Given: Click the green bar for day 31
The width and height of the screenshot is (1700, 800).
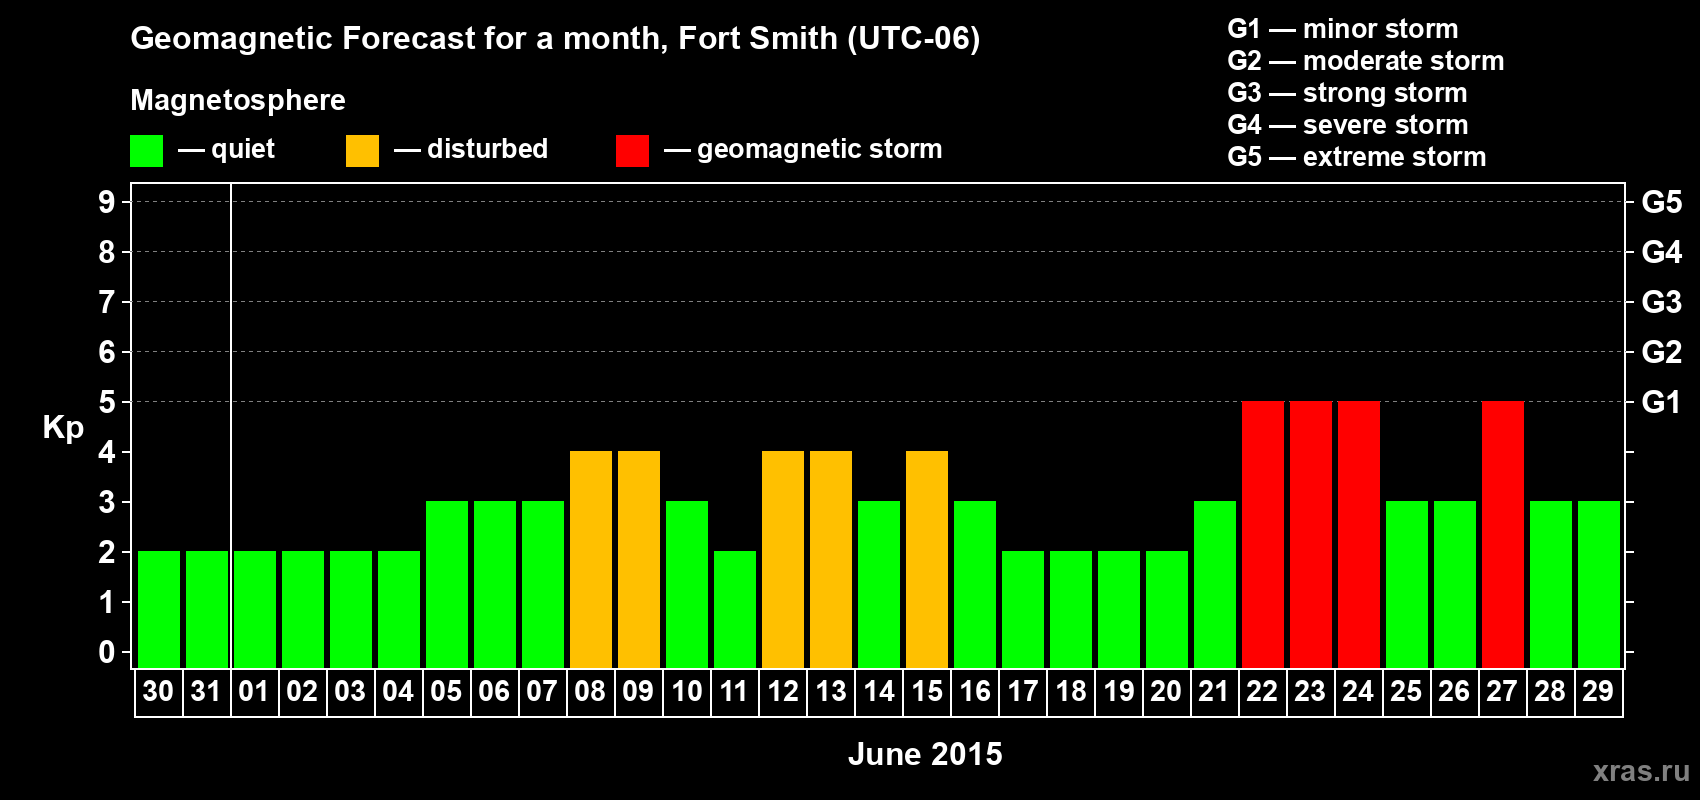Looking at the screenshot, I should point(207,609).
